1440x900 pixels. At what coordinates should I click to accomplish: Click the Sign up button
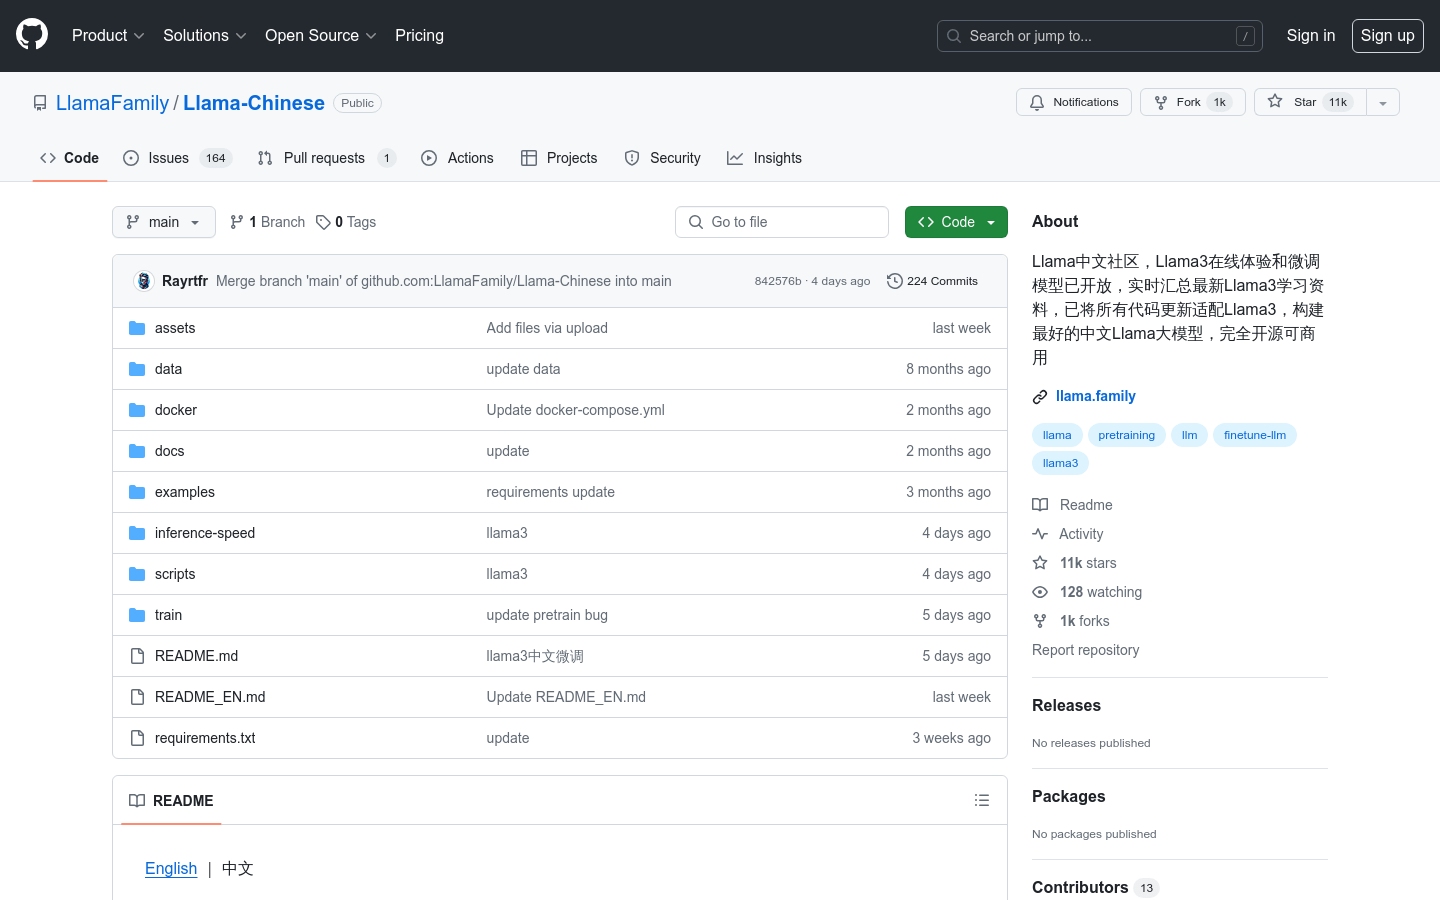[x=1387, y=35]
